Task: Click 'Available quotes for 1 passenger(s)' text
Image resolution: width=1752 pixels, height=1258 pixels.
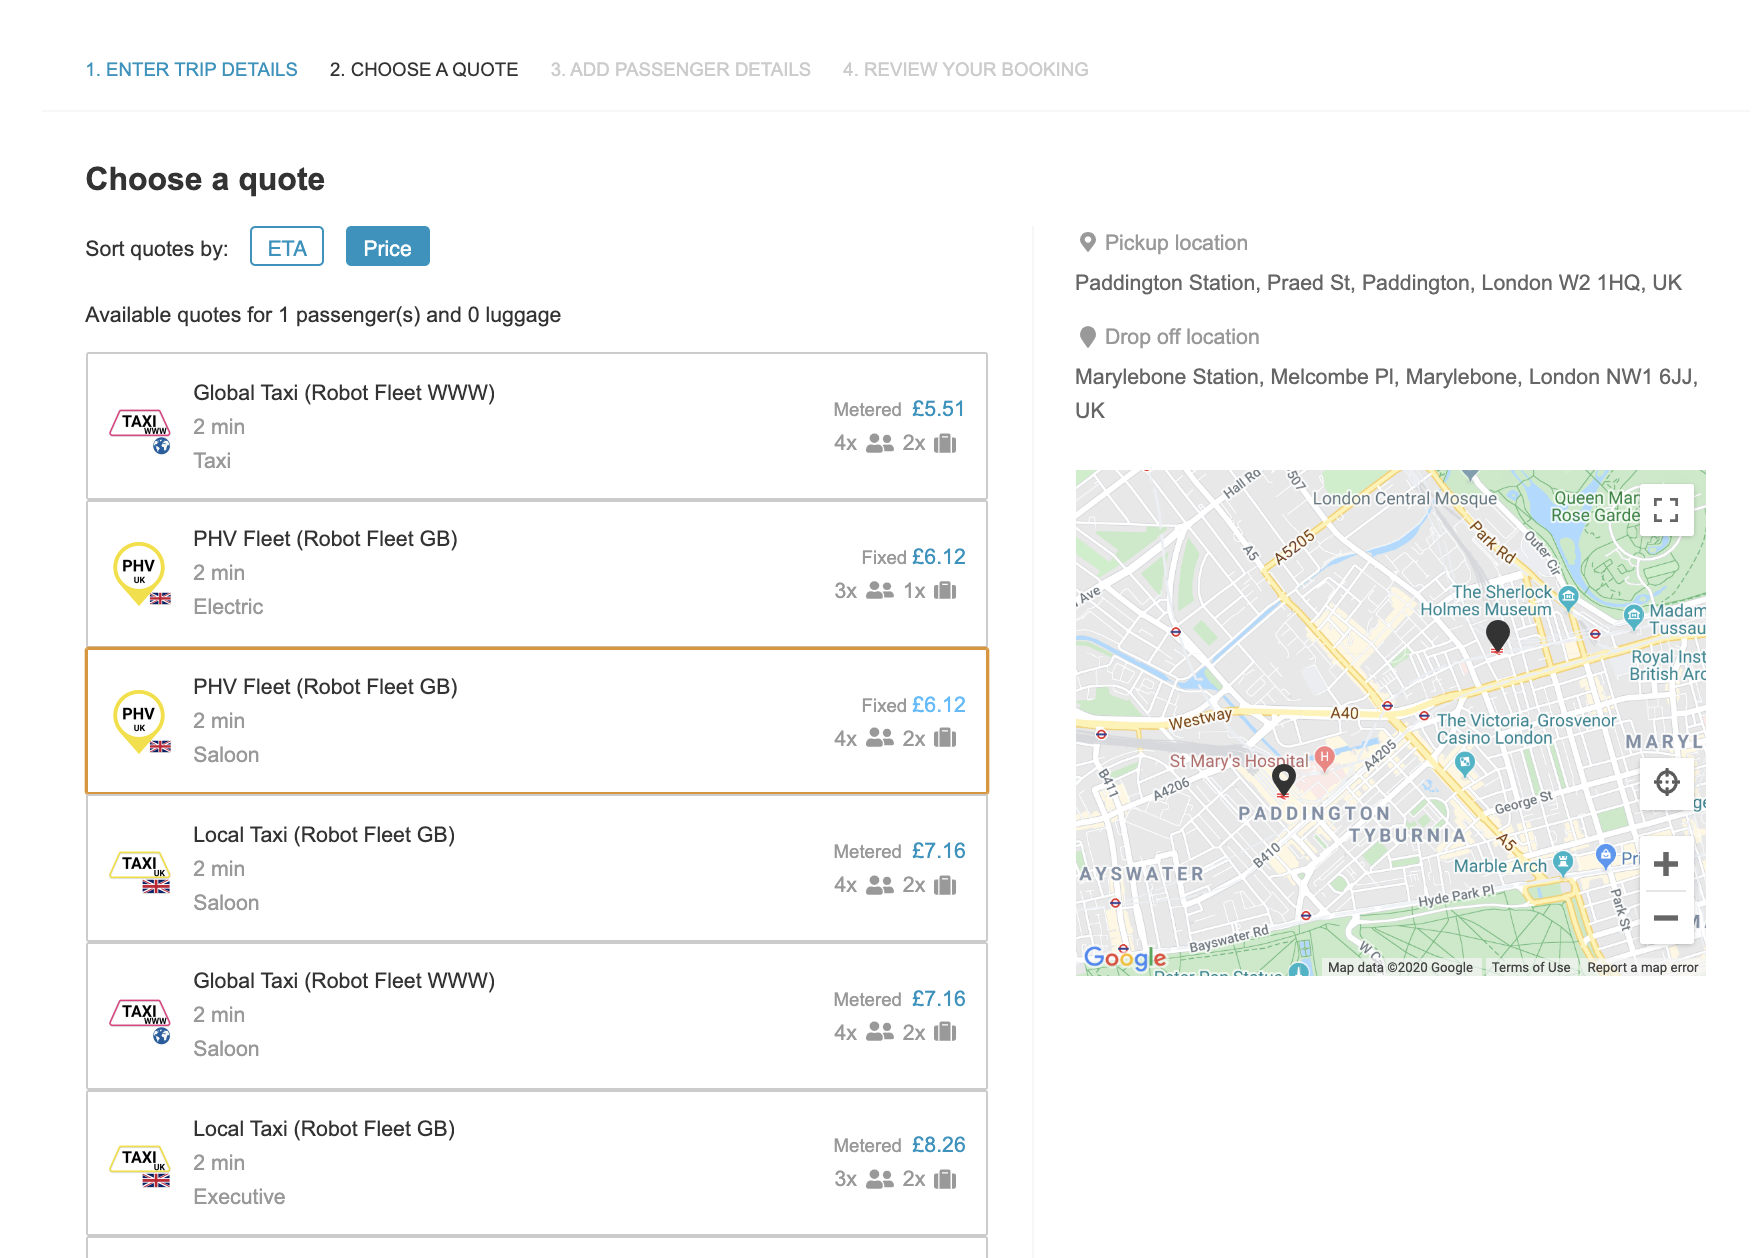Action: click(323, 315)
